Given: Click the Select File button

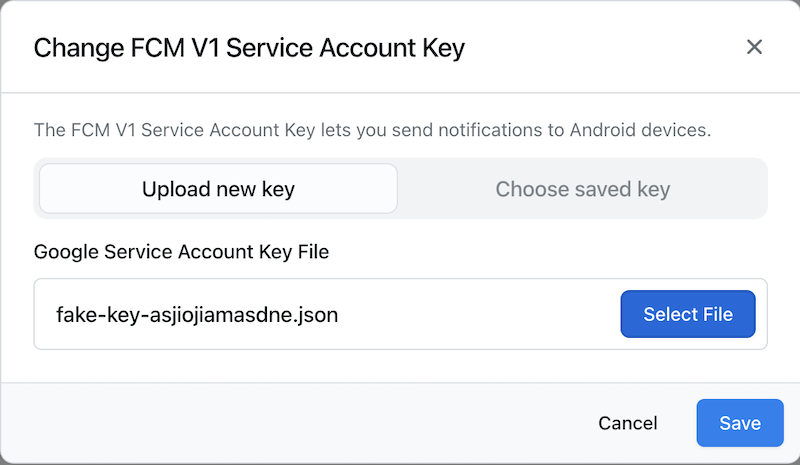Looking at the screenshot, I should [688, 314].
